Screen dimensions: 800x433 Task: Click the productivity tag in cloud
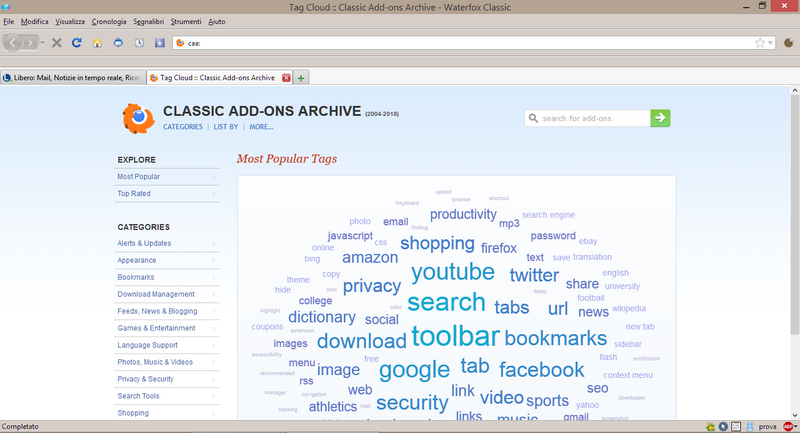click(x=463, y=215)
